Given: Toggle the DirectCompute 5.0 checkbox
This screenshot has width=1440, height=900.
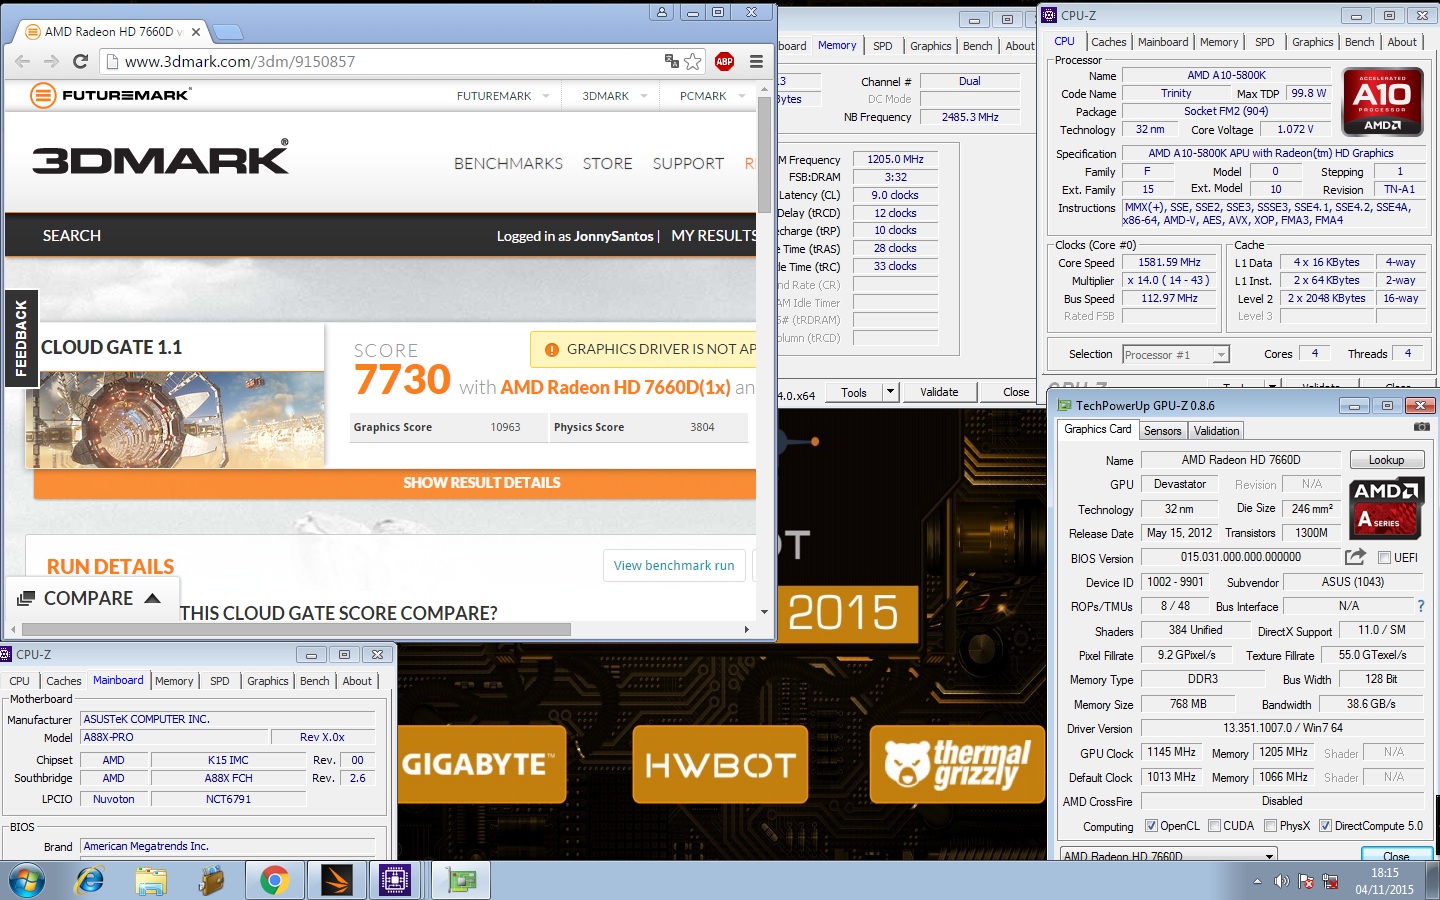Looking at the screenshot, I should [1325, 826].
